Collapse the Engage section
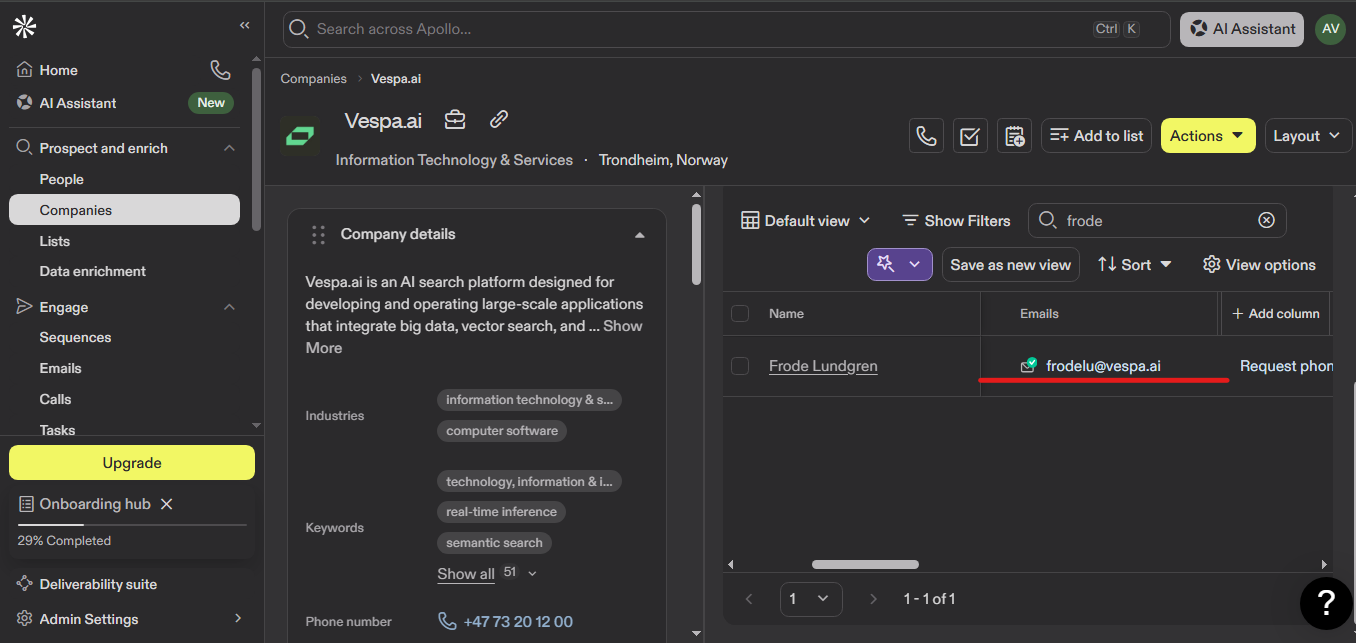Image resolution: width=1356 pixels, height=643 pixels. pyautogui.click(x=229, y=307)
